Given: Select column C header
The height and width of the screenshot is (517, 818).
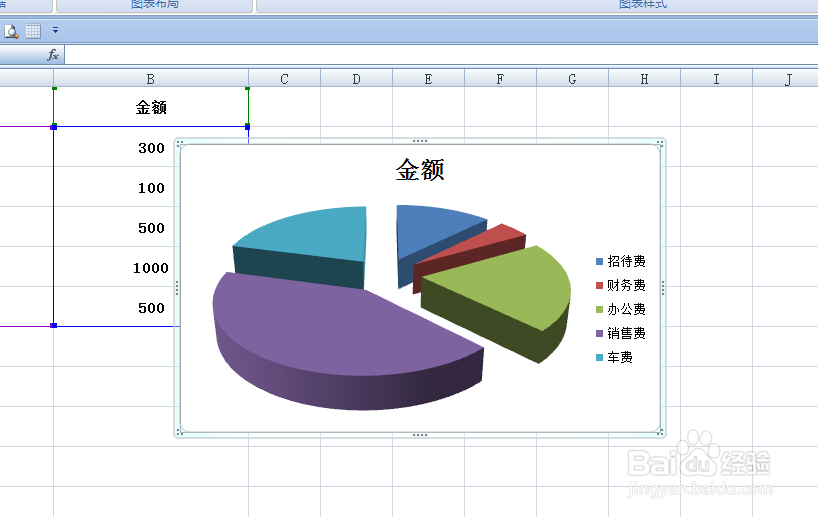Looking at the screenshot, I should coord(284,79).
